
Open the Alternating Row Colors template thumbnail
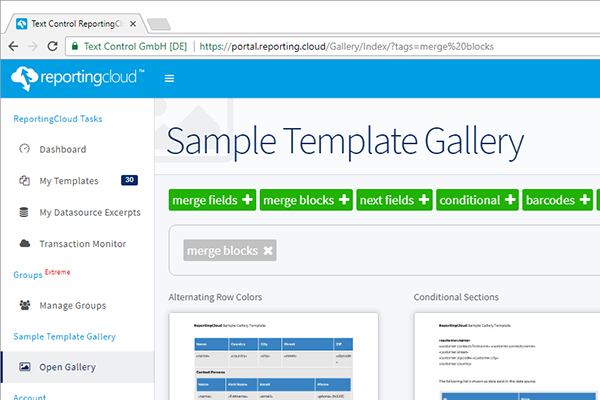[x=274, y=356]
